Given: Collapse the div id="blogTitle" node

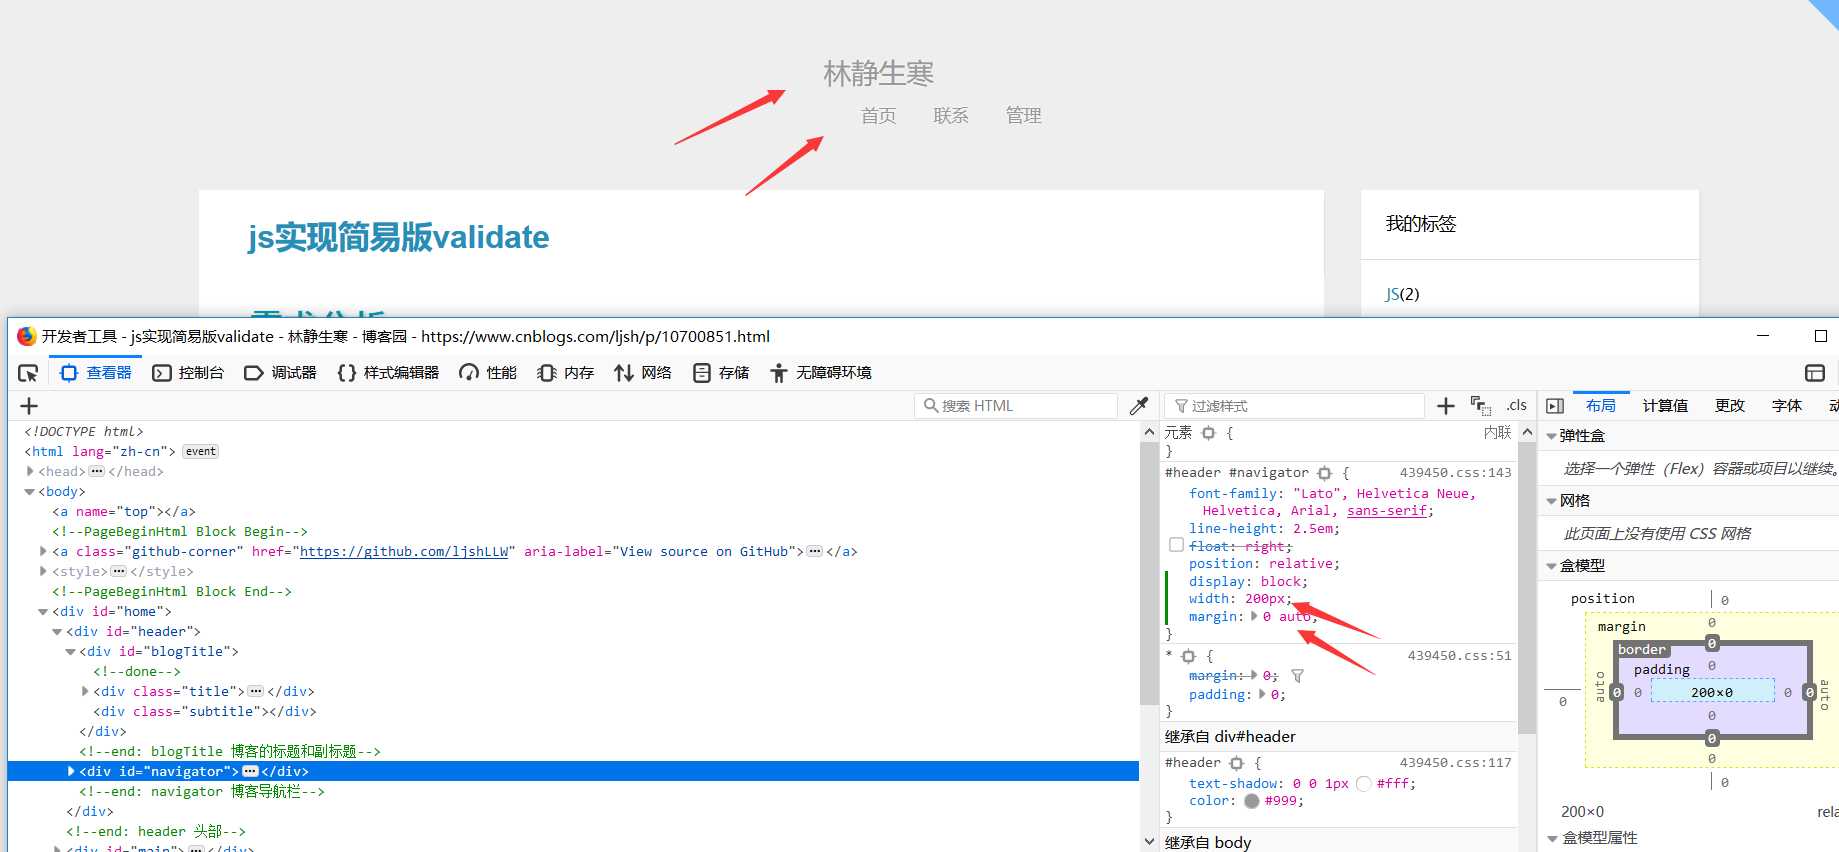Looking at the screenshot, I should click(71, 652).
